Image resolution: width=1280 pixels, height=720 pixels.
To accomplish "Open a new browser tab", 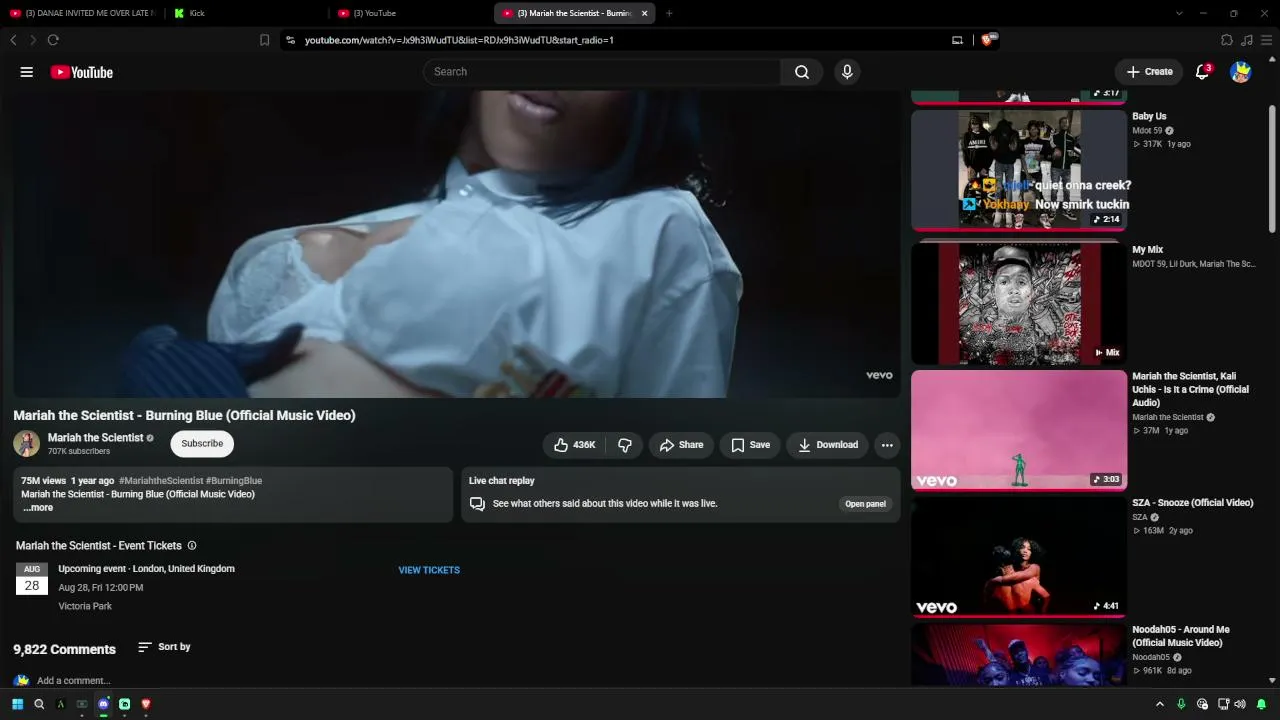I will pyautogui.click(x=669, y=13).
